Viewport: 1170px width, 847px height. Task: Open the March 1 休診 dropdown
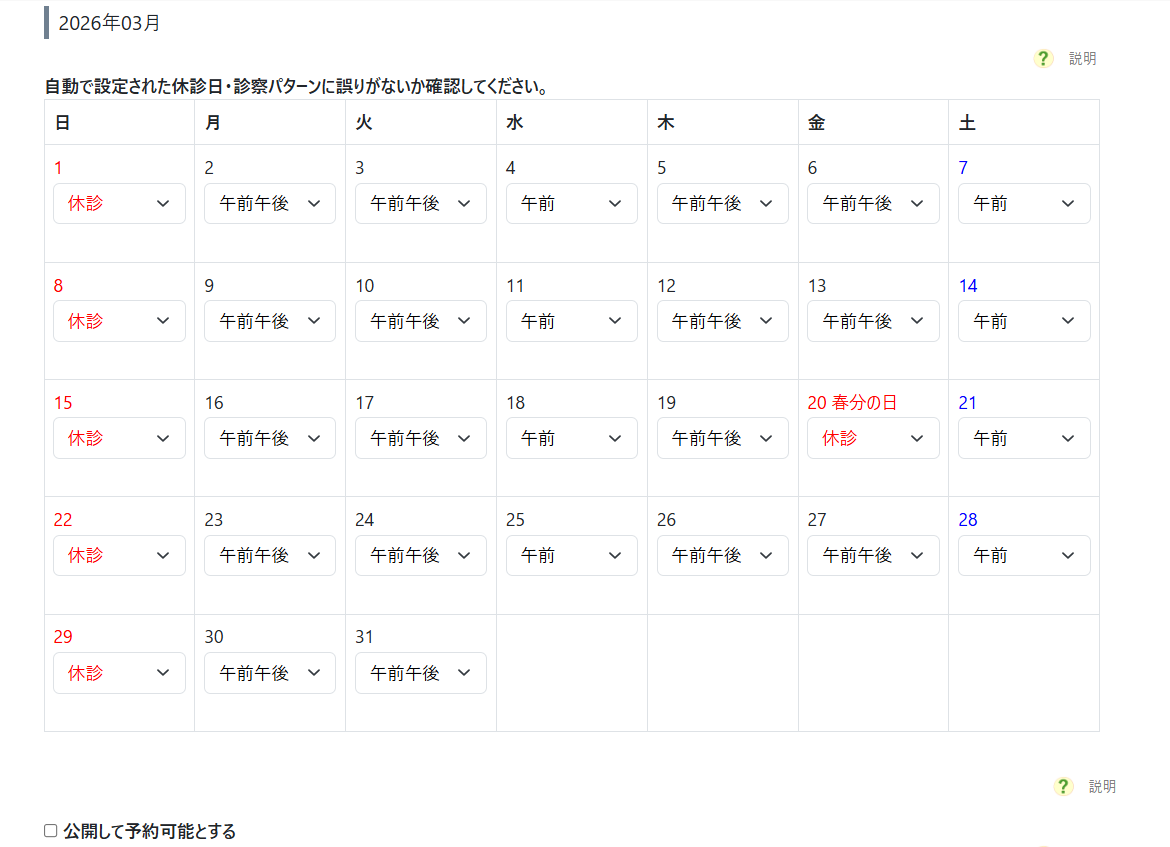click(119, 204)
